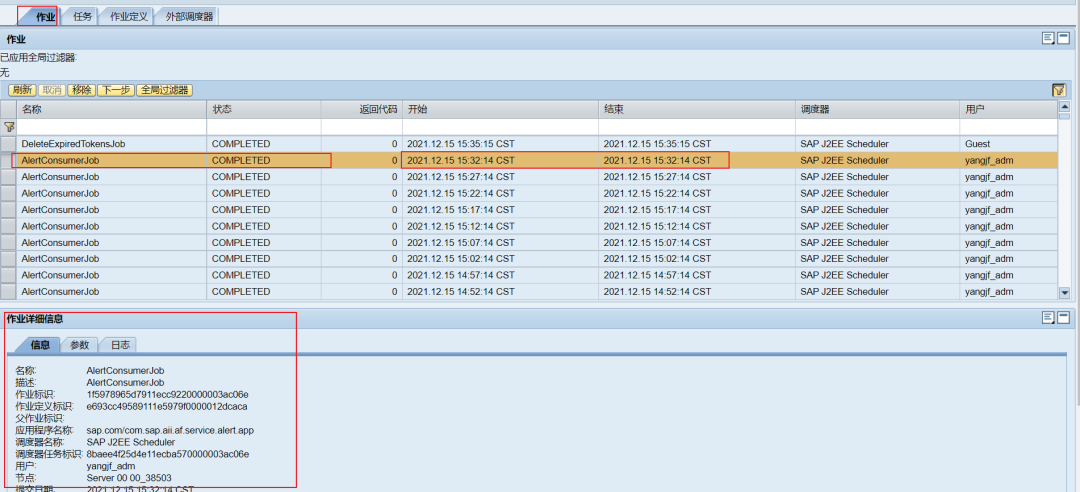Sort by the 开始 column header
The image size is (1080, 492).
500,110
